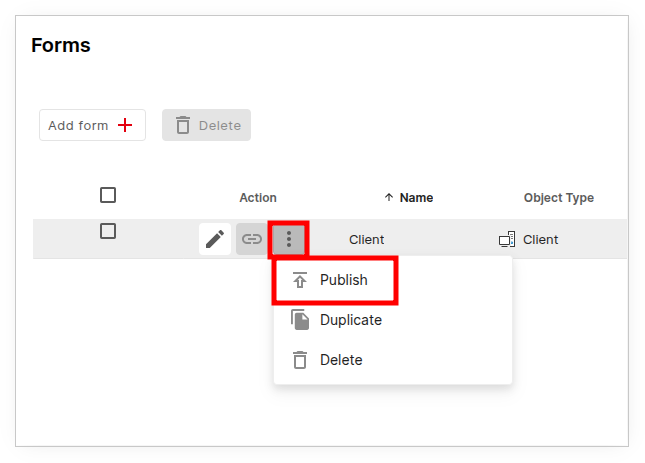The width and height of the screenshot is (645, 463).
Task: Click the trash icon in the toolbar Delete button
Action: click(183, 125)
